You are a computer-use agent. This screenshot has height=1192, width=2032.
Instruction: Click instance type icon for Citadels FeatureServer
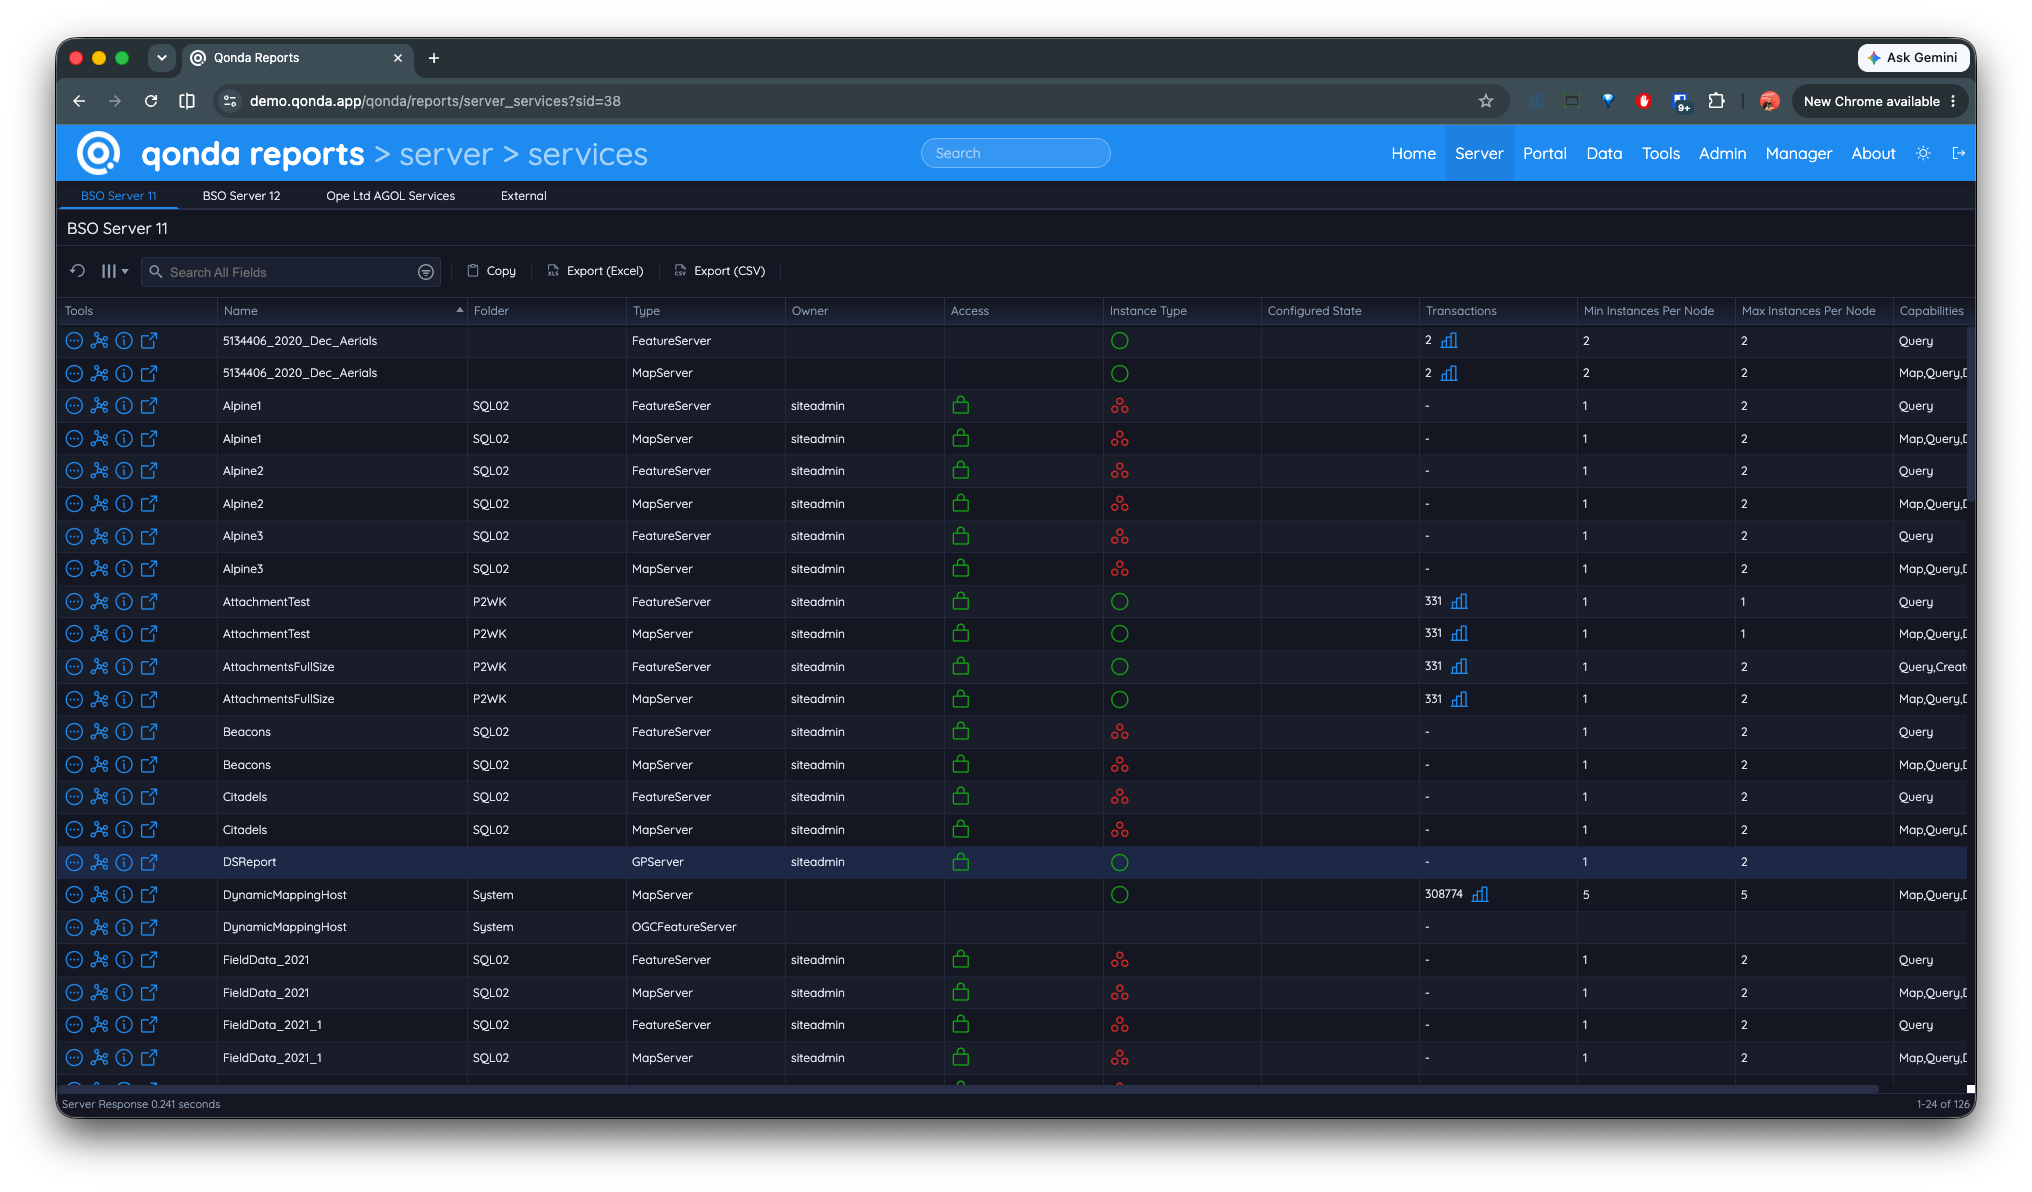click(x=1120, y=797)
